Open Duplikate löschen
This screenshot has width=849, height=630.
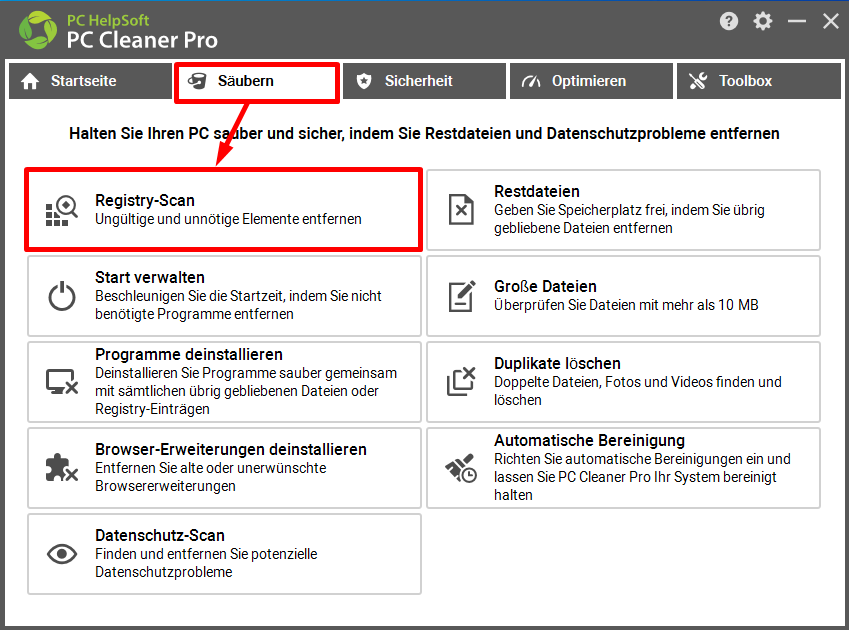tap(623, 382)
